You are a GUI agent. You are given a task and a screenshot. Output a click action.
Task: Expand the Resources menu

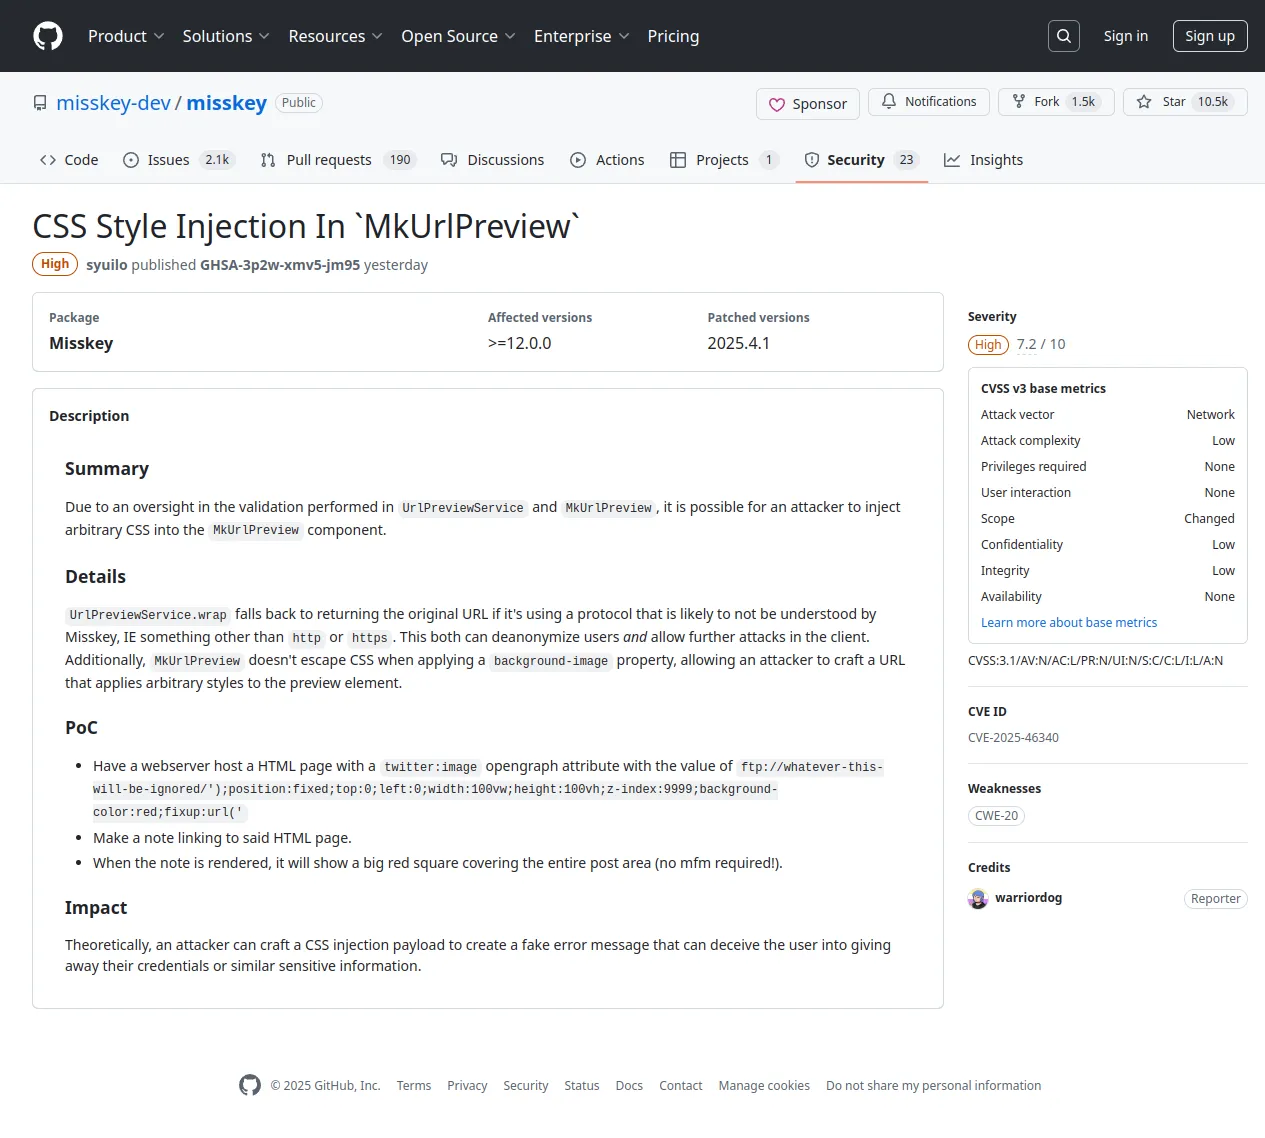(335, 36)
